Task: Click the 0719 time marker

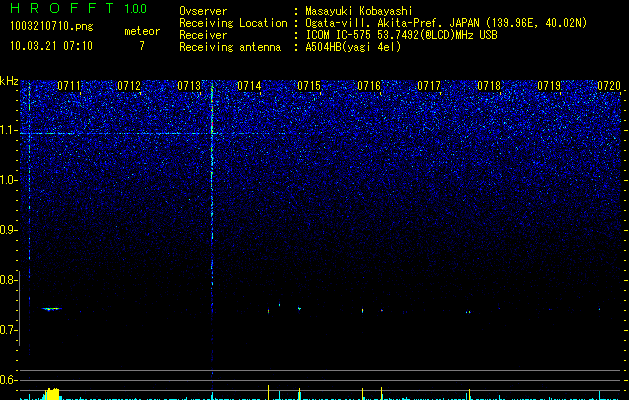Action: click(x=549, y=86)
